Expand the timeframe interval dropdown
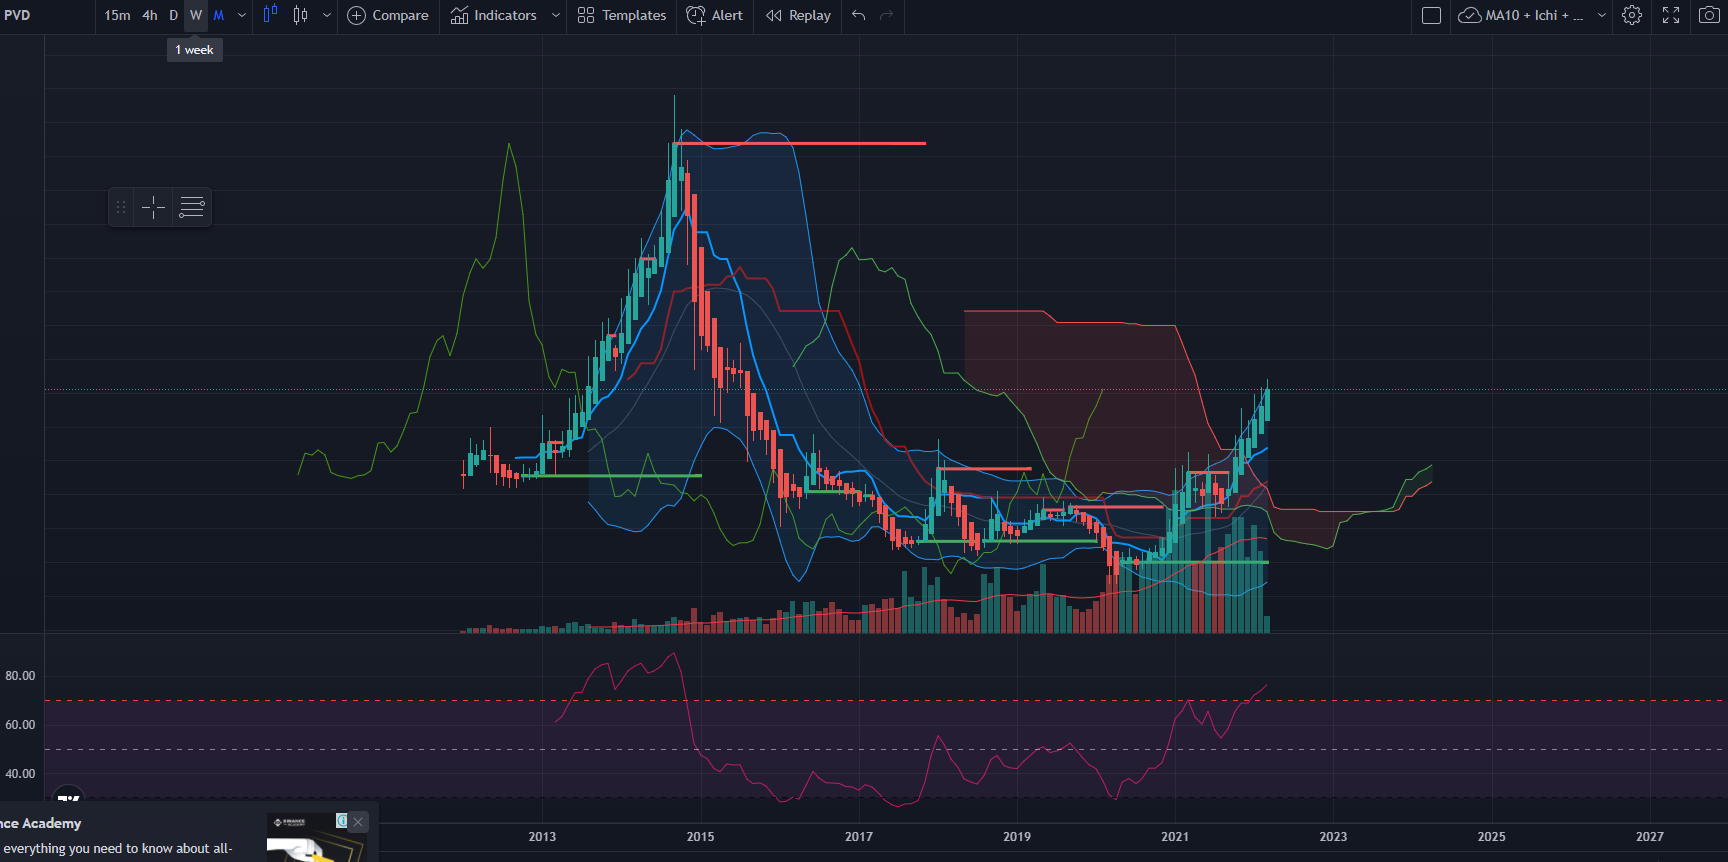The height and width of the screenshot is (862, 1728). [241, 15]
